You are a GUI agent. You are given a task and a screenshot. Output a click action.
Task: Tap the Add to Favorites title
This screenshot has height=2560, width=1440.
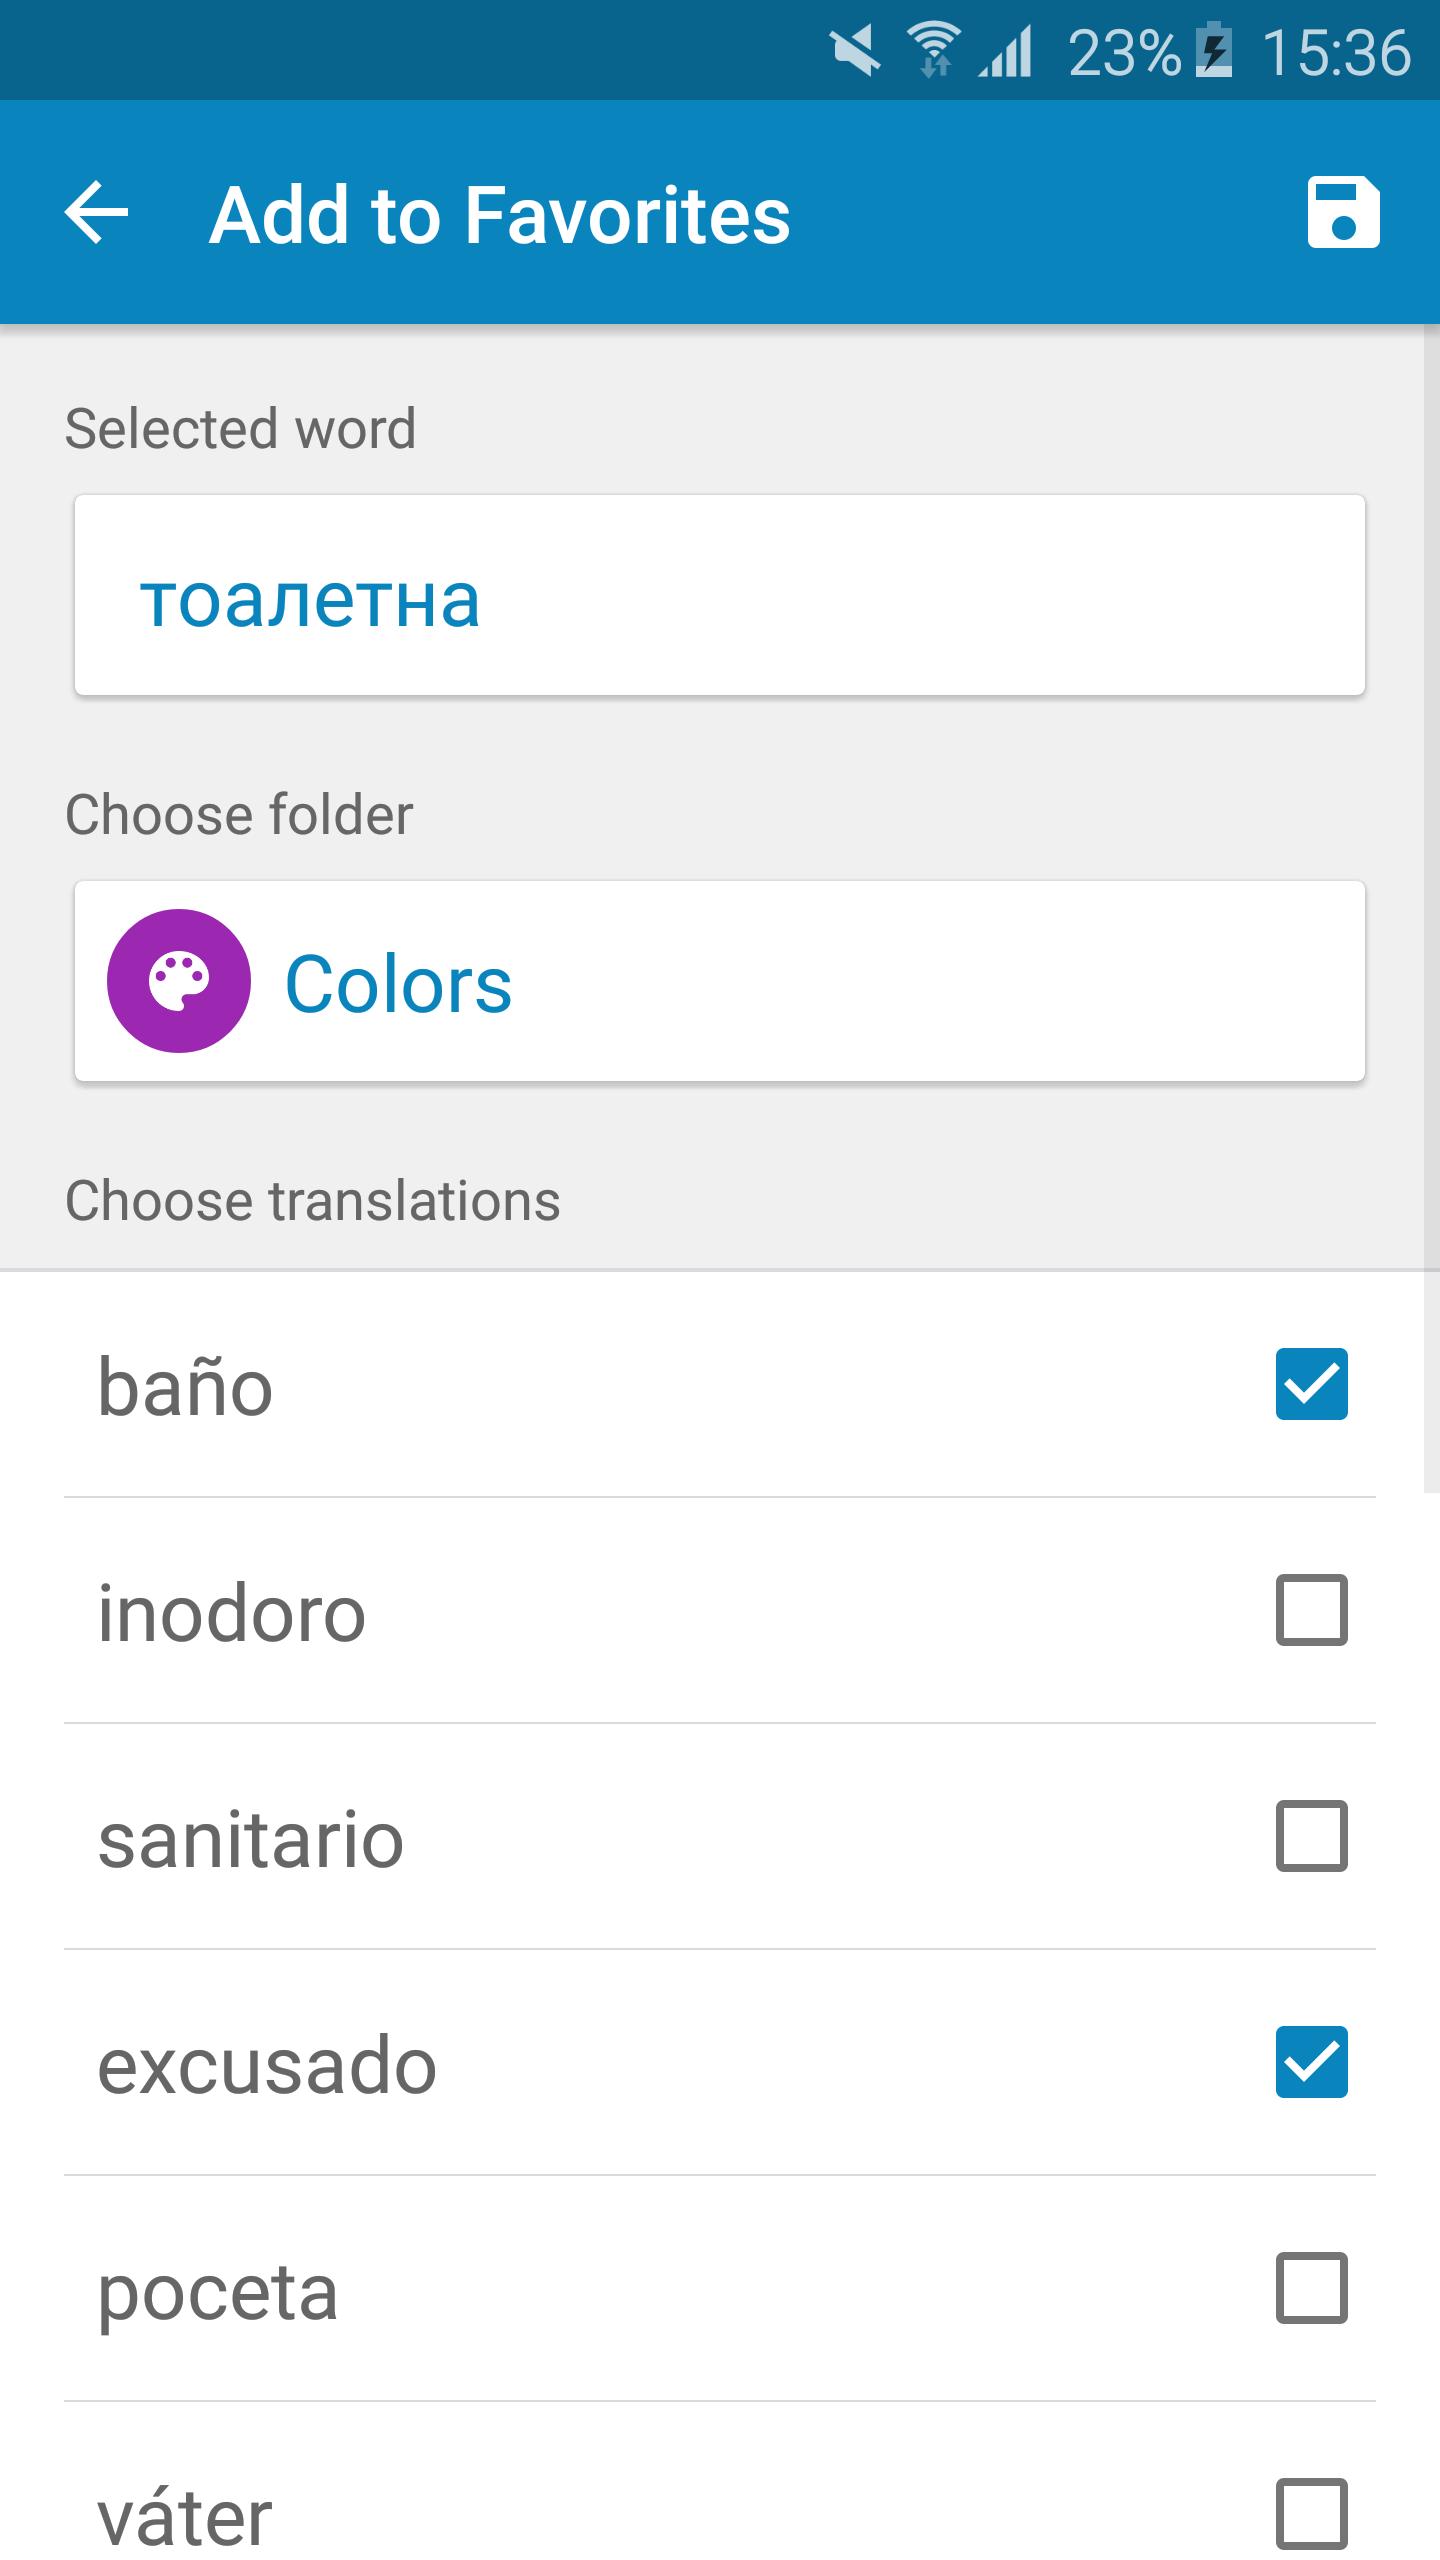point(500,215)
